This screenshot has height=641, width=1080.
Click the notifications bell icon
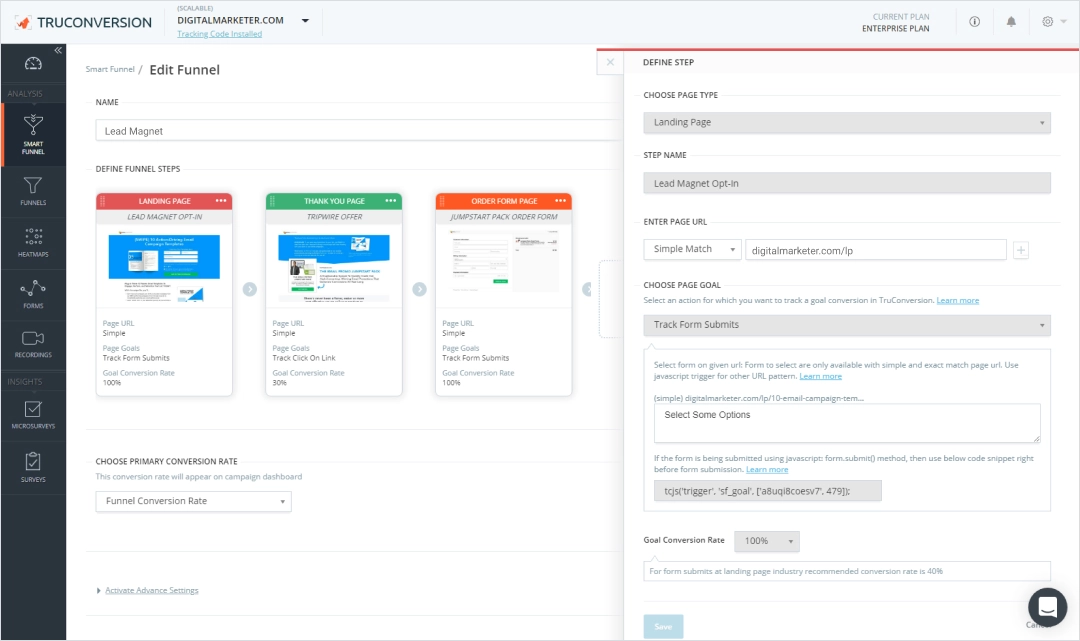click(x=1011, y=21)
